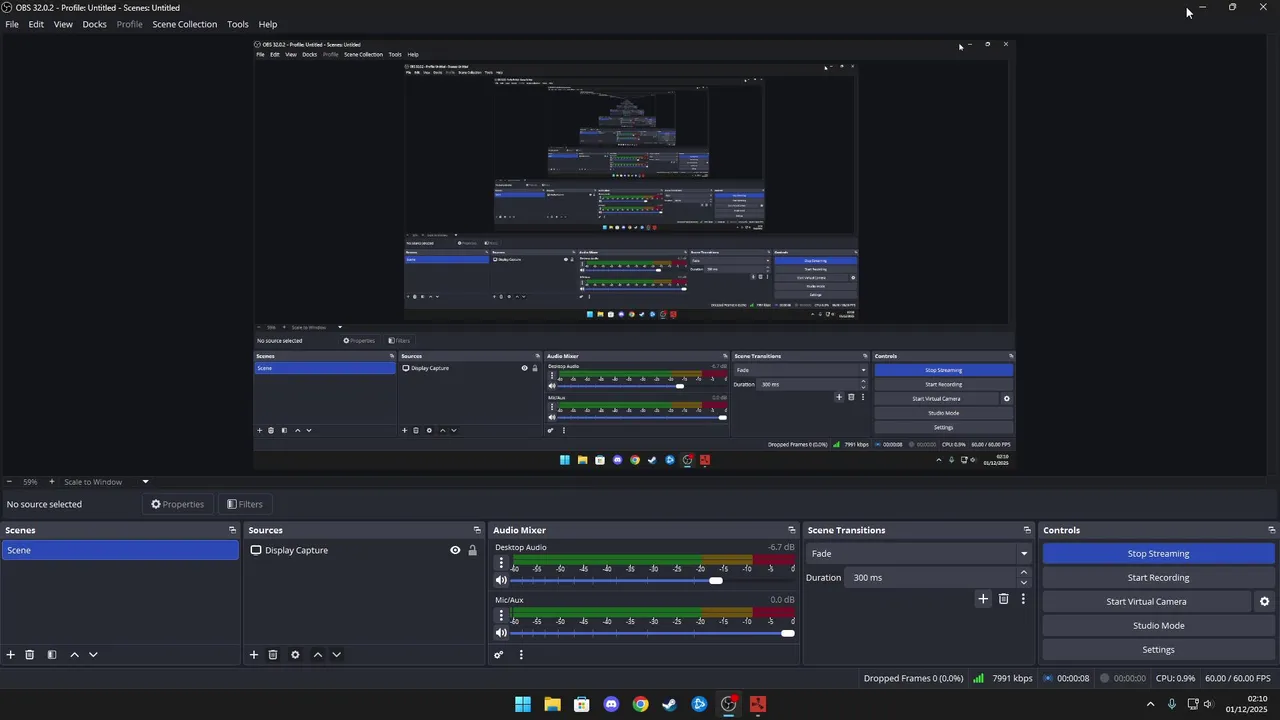
Task: Float the Sources dock panel
Action: click(477, 530)
